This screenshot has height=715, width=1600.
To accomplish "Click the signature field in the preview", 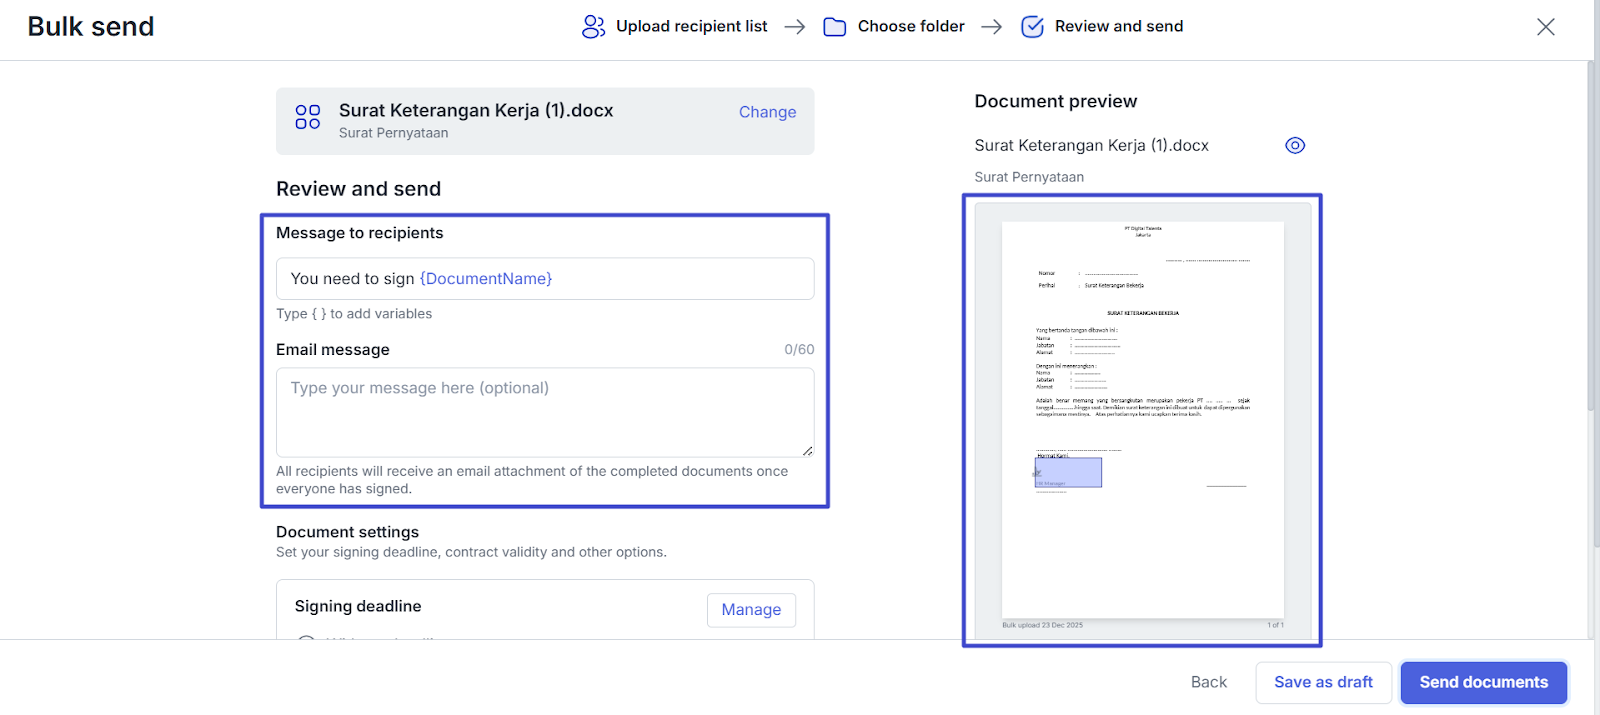I will tap(1068, 472).
